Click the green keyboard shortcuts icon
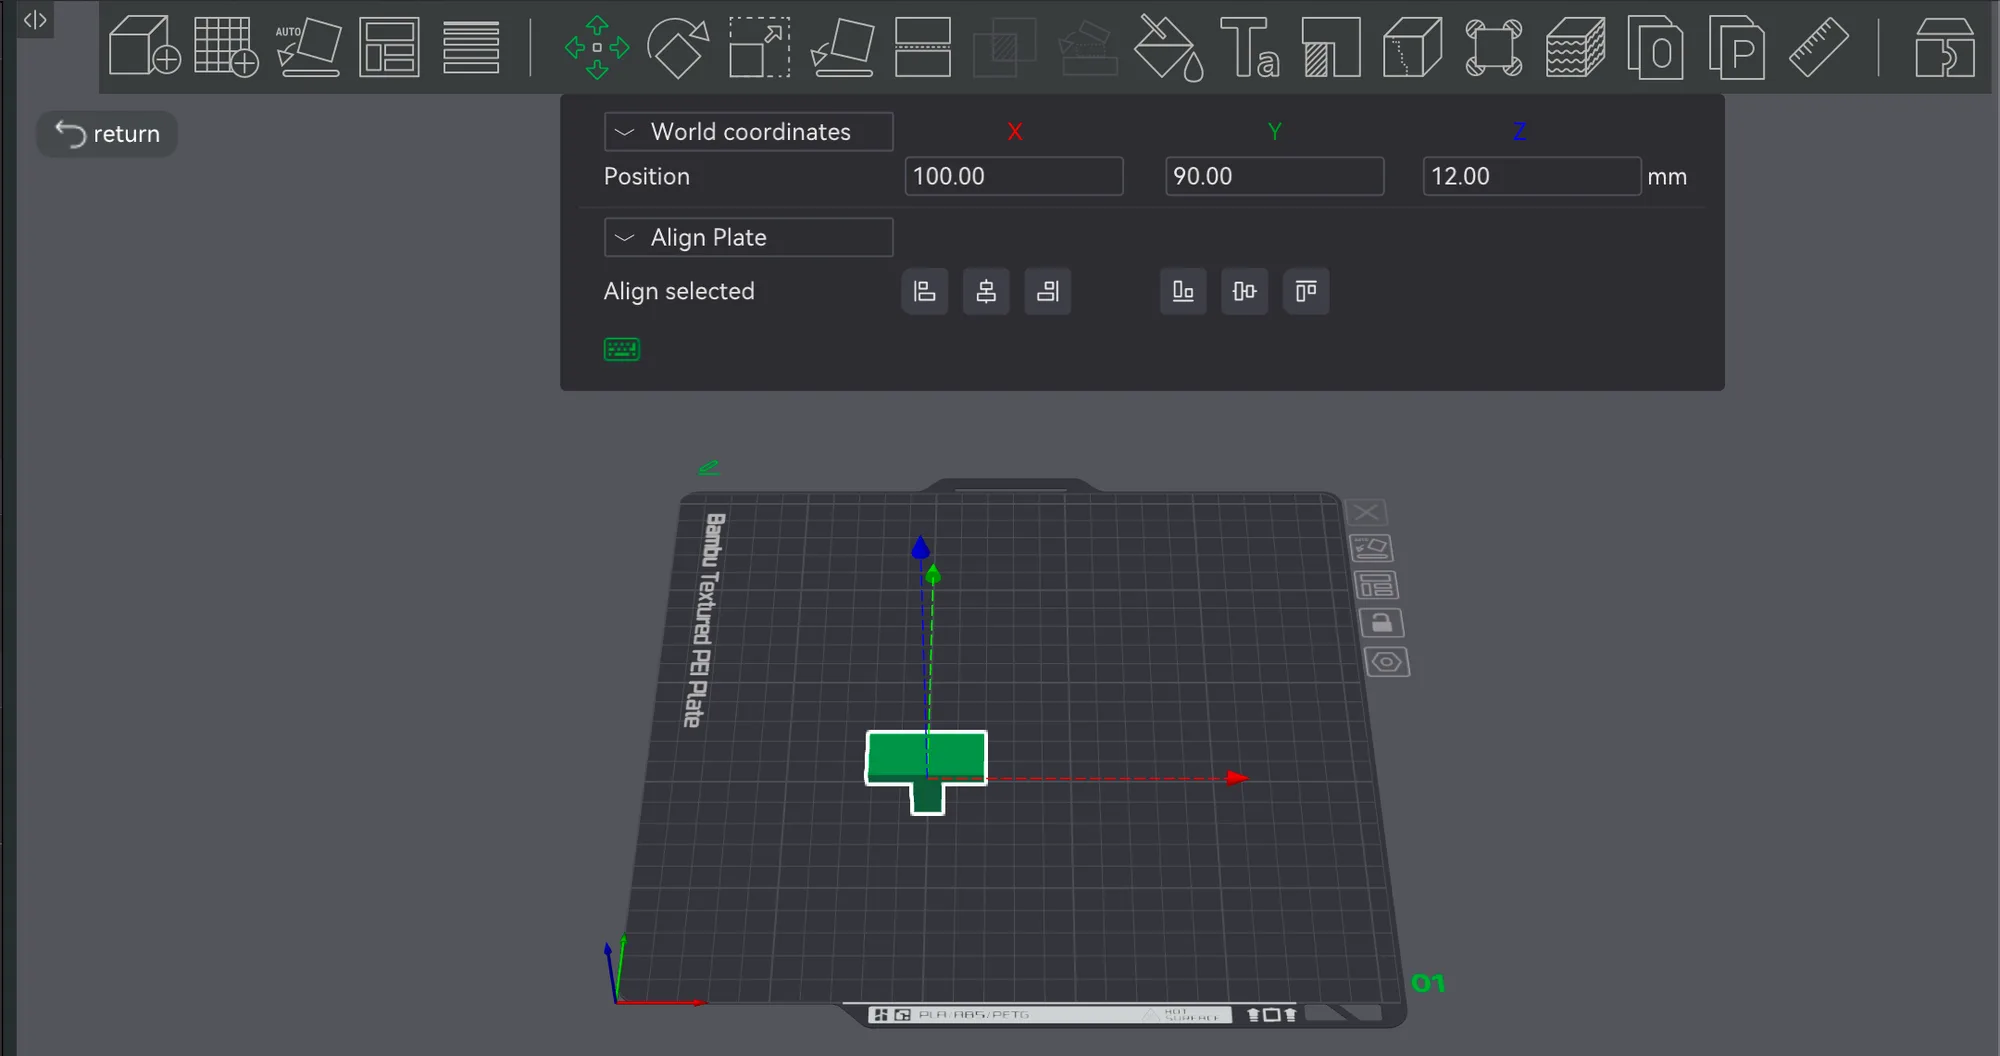 click(622, 349)
